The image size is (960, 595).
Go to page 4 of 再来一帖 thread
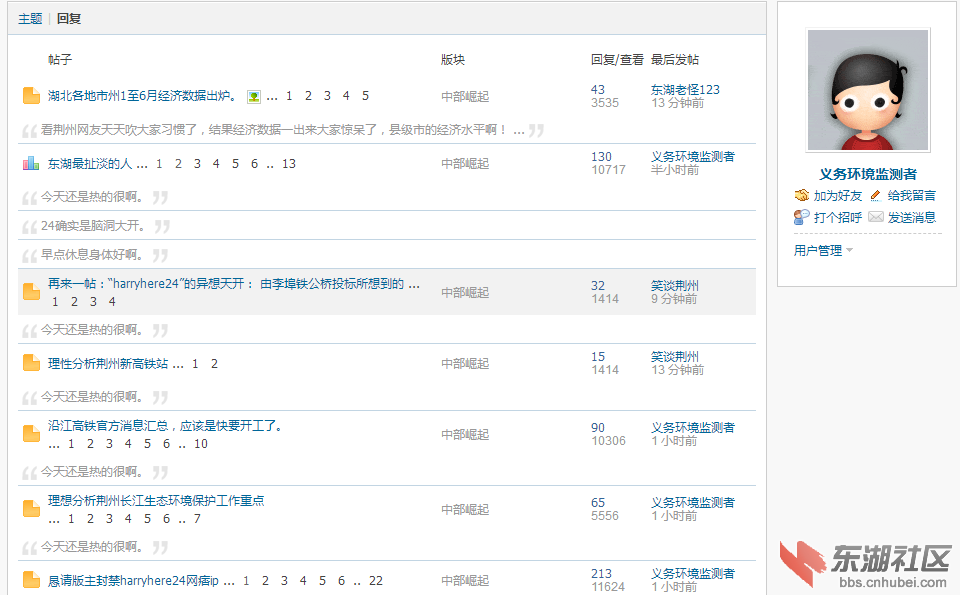(112, 301)
